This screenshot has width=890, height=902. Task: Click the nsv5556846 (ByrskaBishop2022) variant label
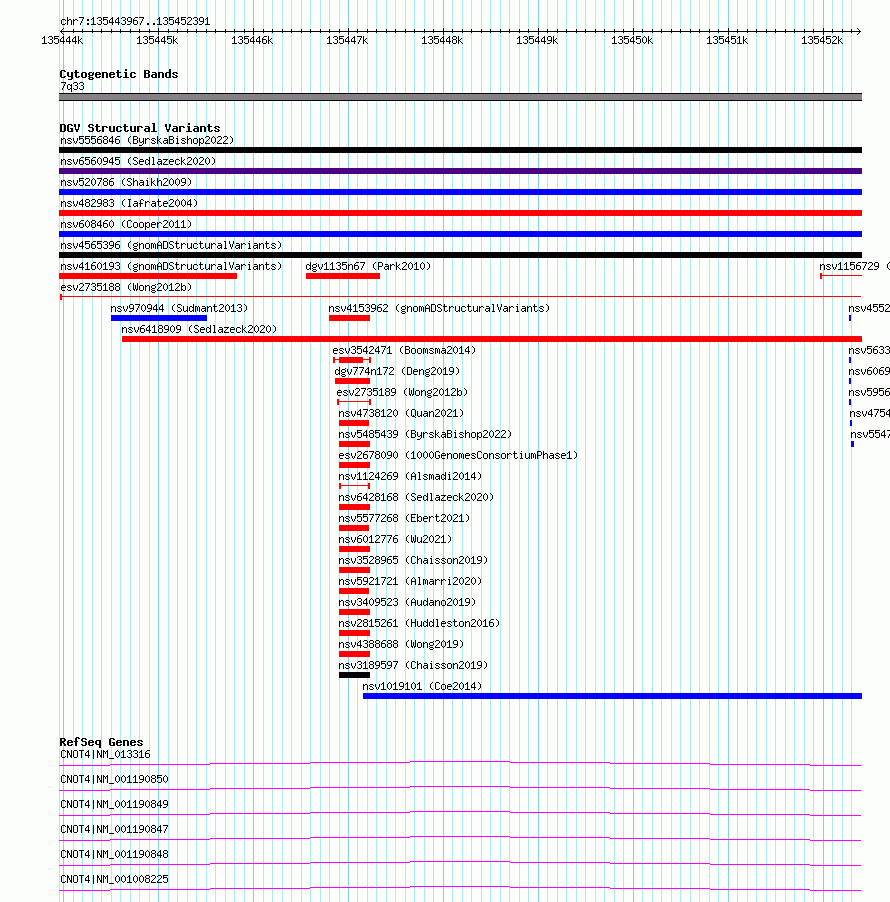tap(147, 140)
